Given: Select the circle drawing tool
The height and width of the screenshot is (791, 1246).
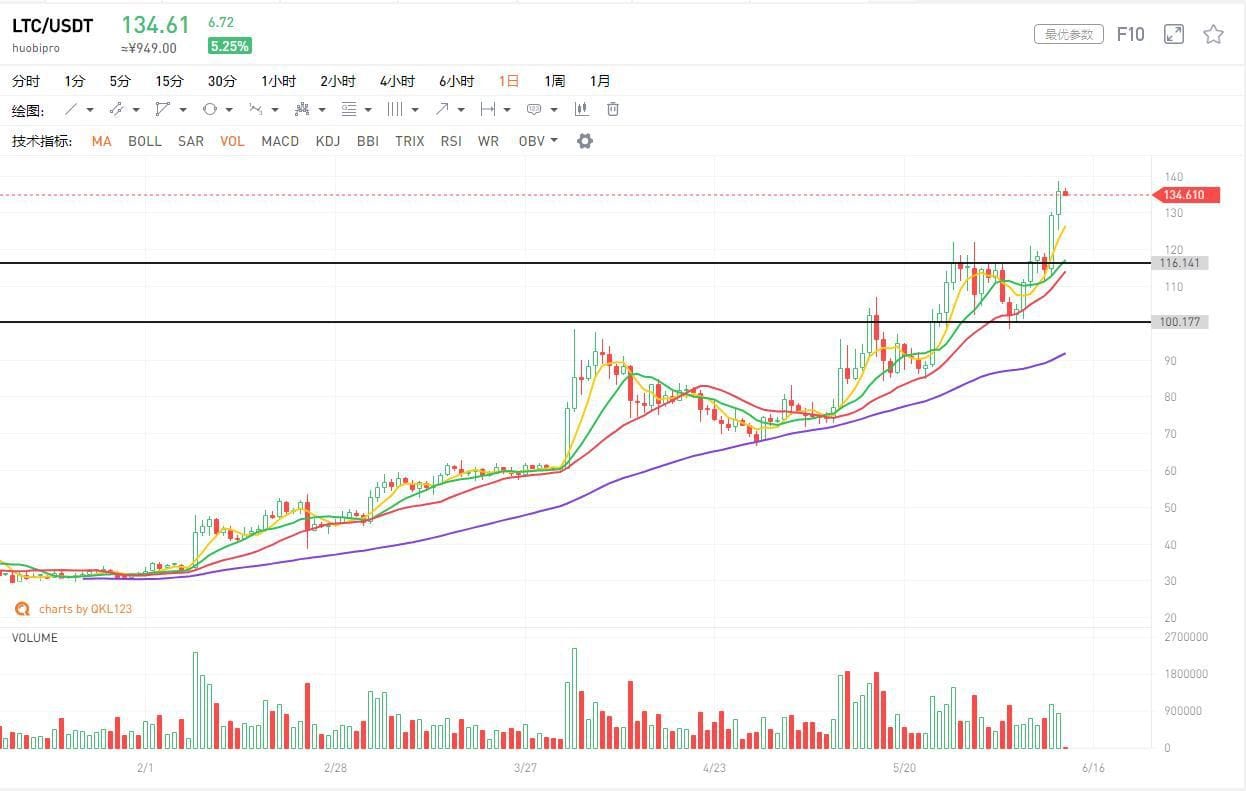Looking at the screenshot, I should [208, 110].
